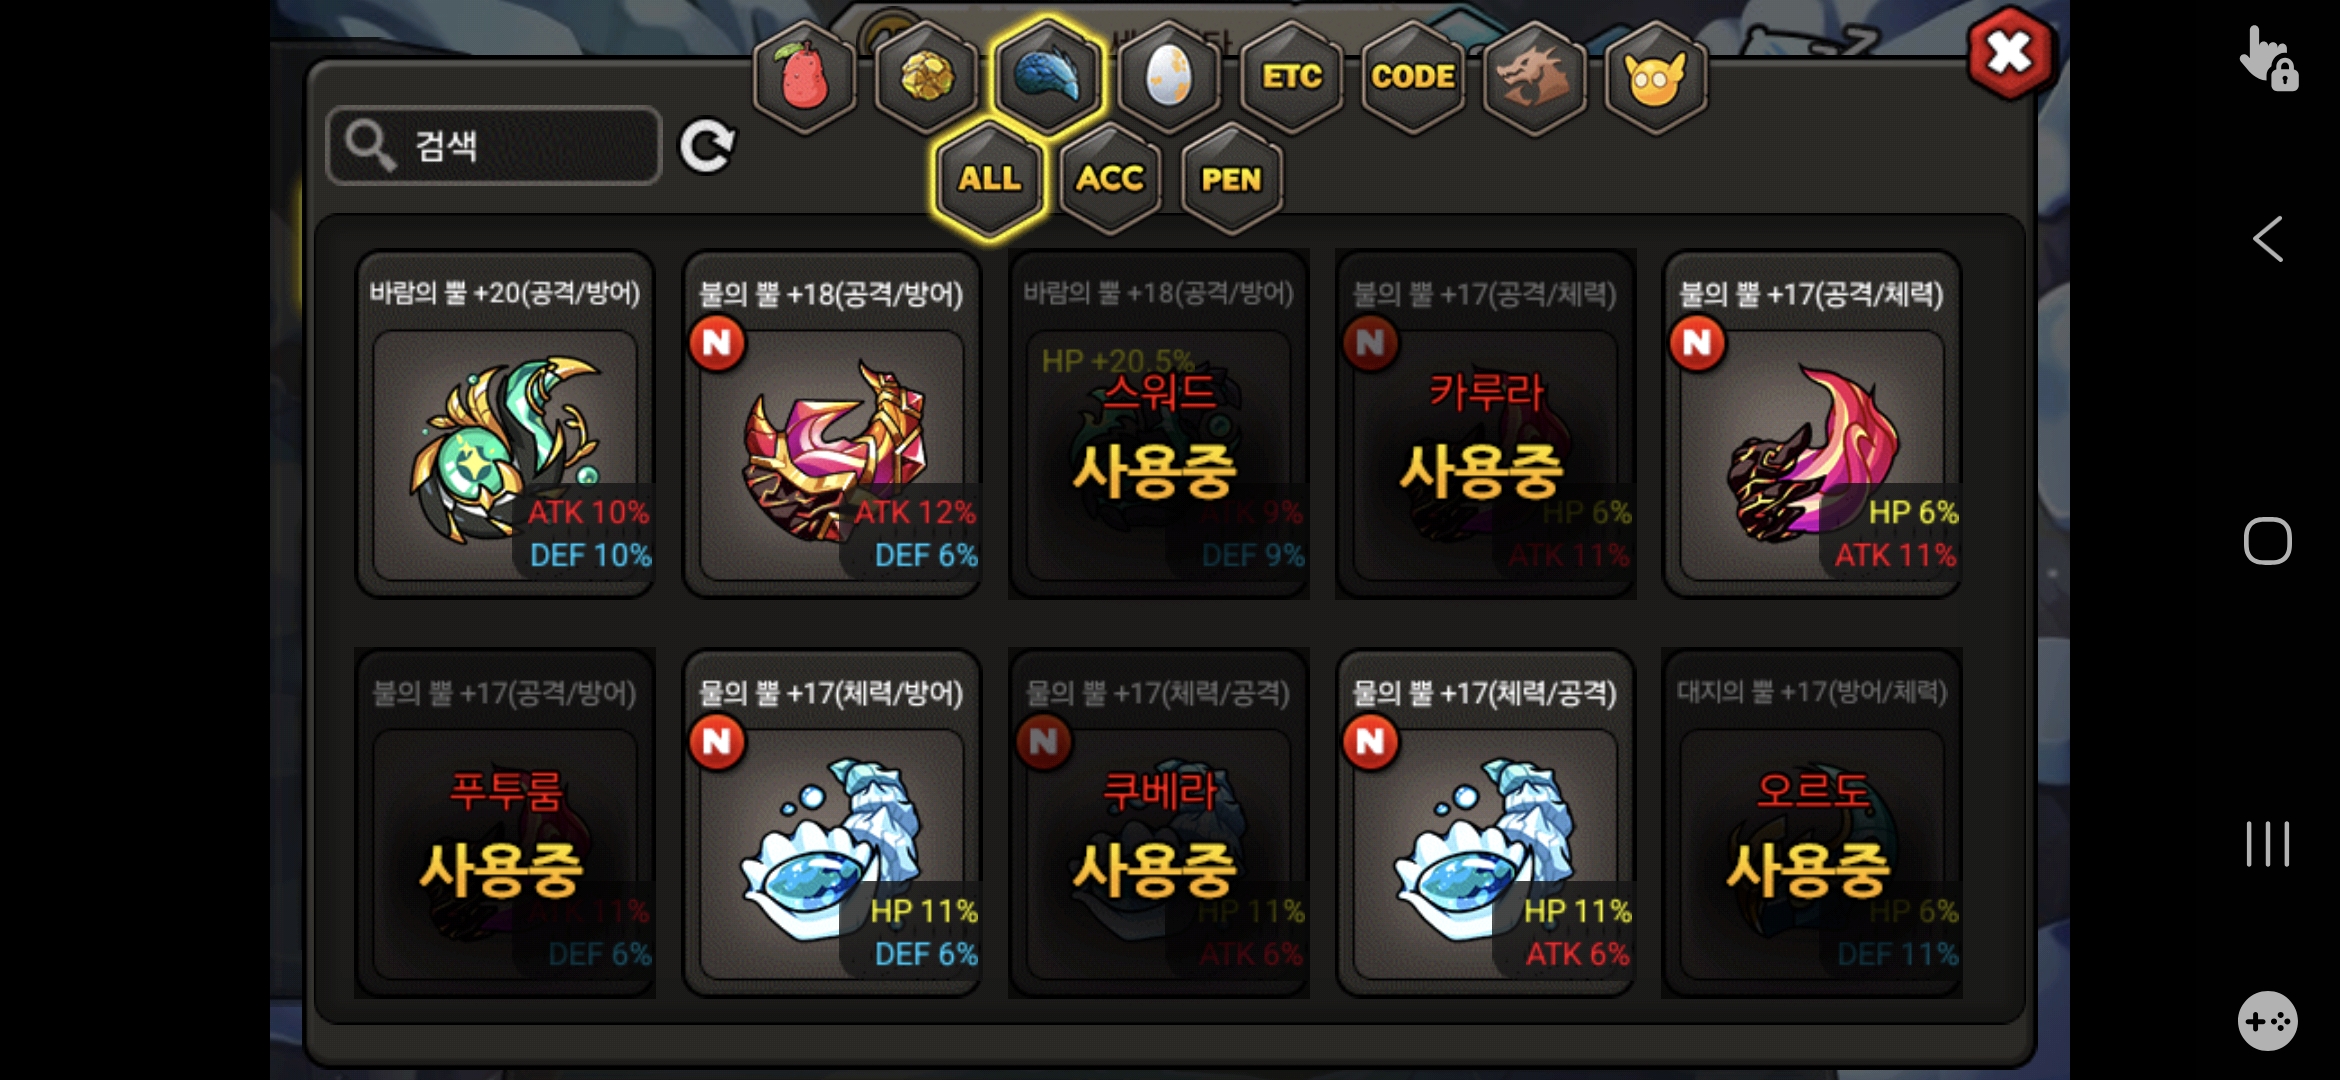The height and width of the screenshot is (1080, 2340).
Task: Select the ACC filter hexagon
Action: point(1110,179)
